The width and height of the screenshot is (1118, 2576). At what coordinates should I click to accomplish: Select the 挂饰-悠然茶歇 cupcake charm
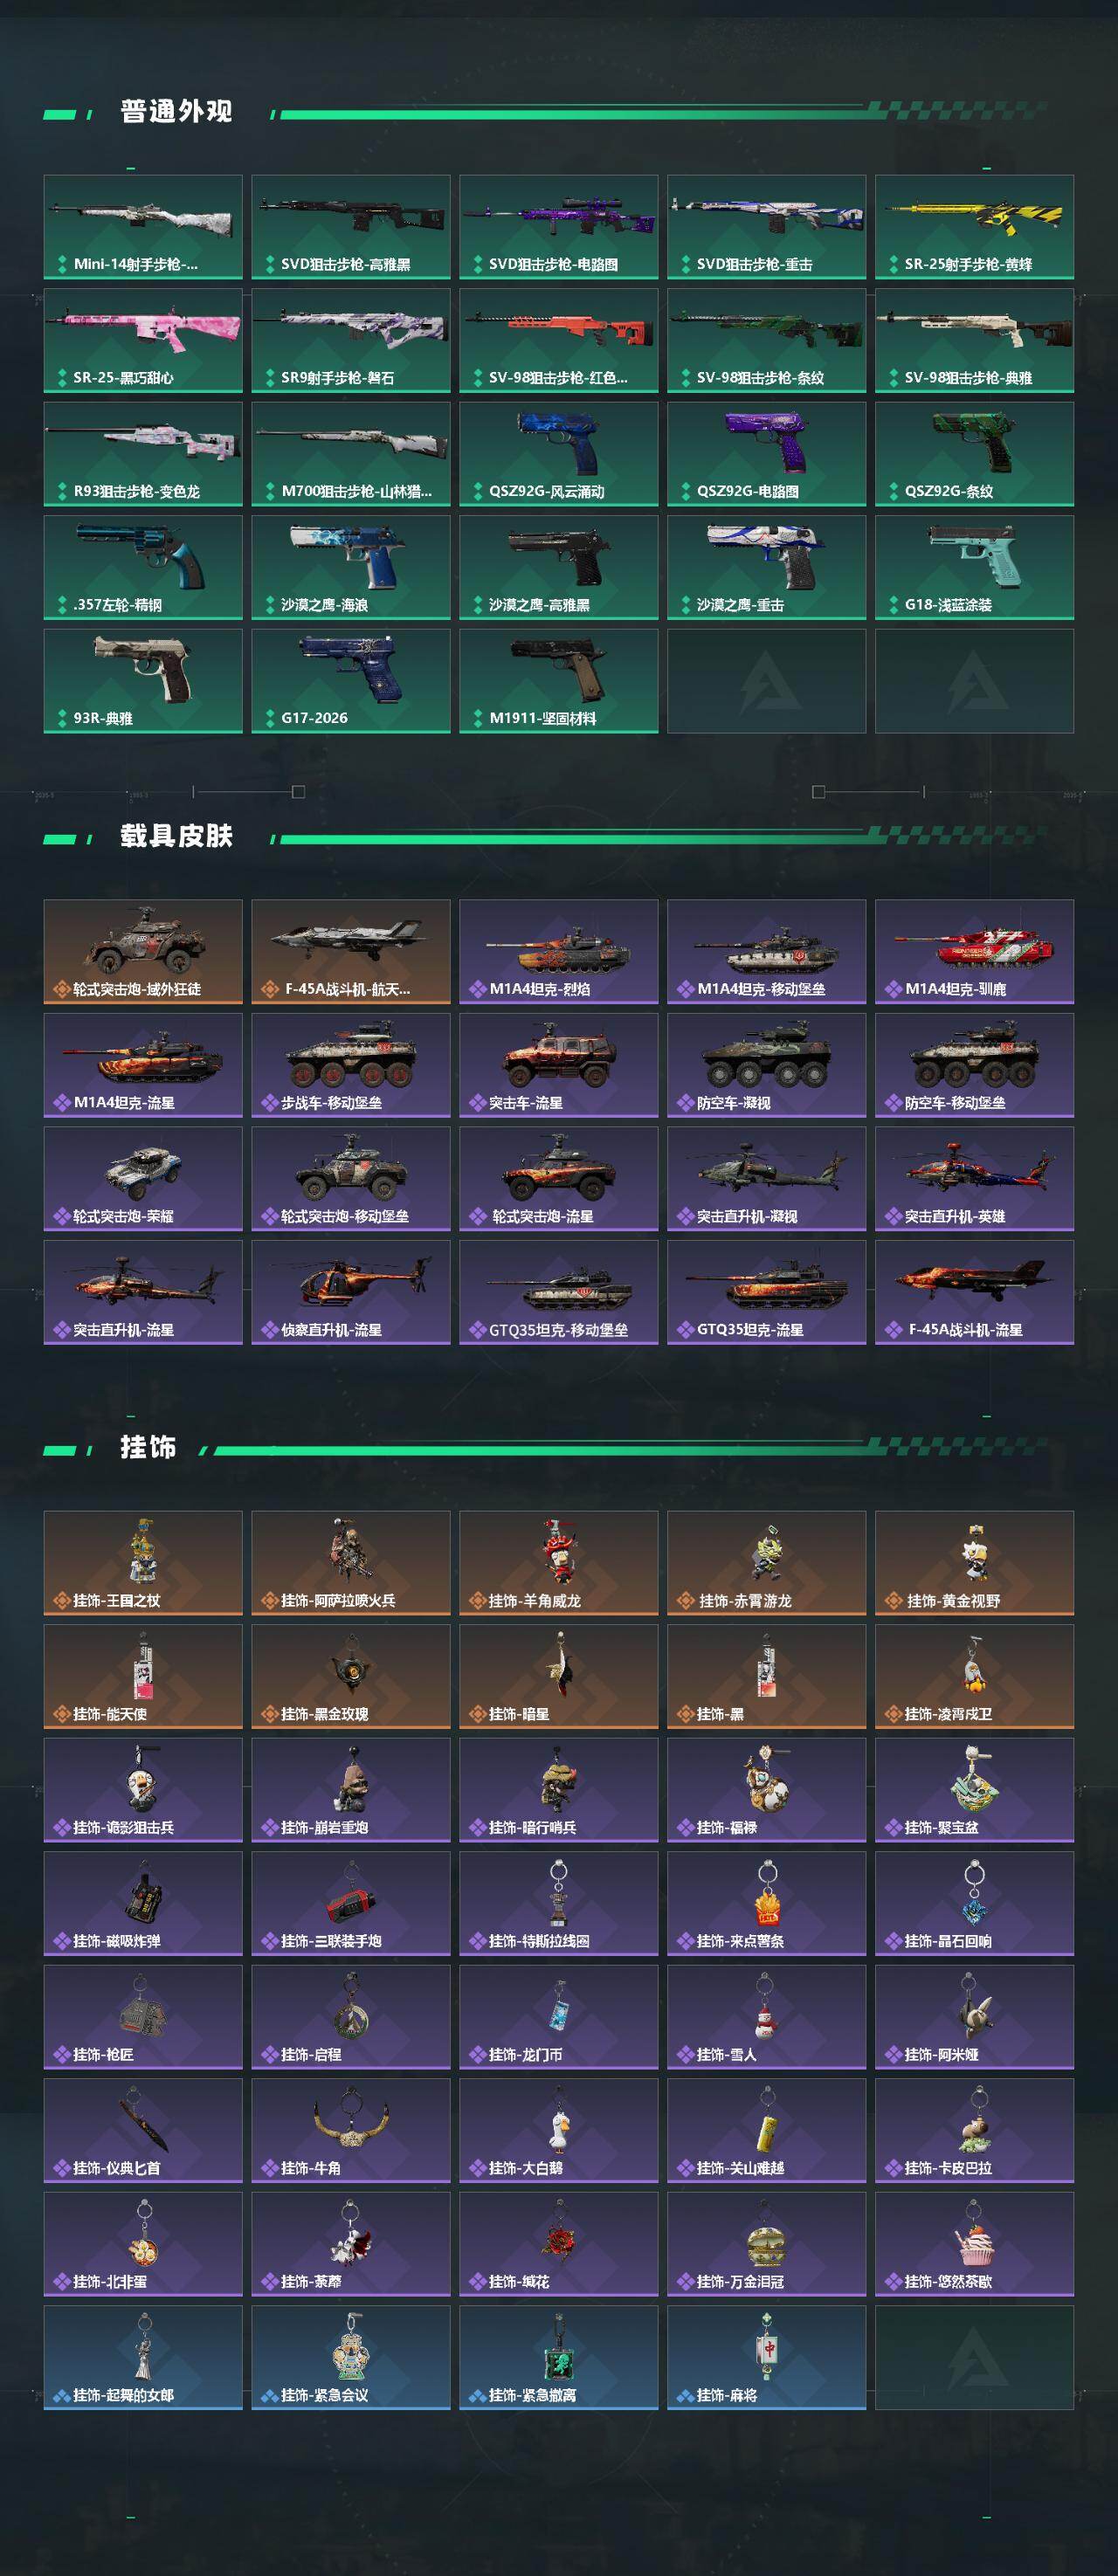975,2245
